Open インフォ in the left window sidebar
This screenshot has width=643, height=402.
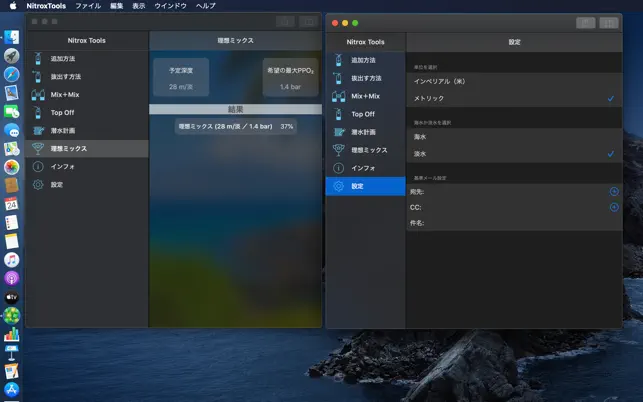point(87,167)
